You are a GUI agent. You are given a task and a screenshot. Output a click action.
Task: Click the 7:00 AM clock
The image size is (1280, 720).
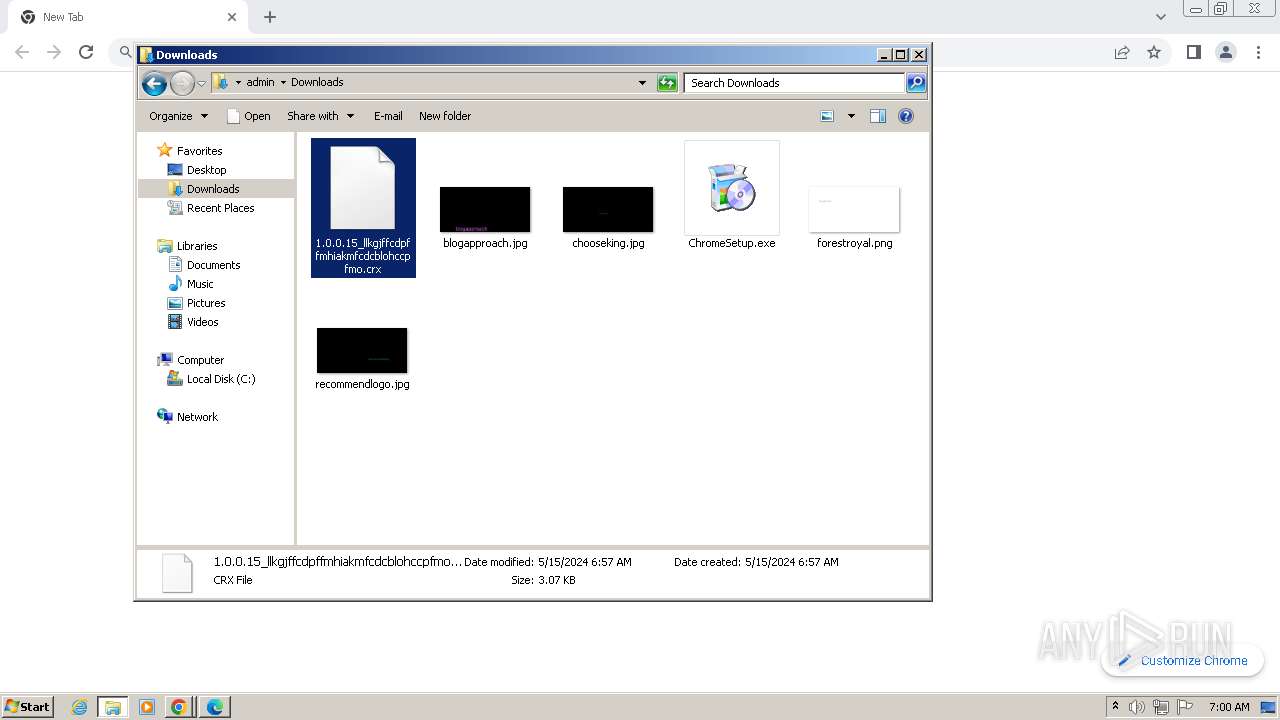click(x=1229, y=707)
